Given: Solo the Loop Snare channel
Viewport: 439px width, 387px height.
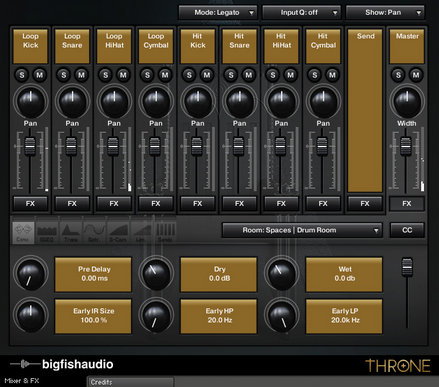Looking at the screenshot, I should pyautogui.click(x=64, y=75).
